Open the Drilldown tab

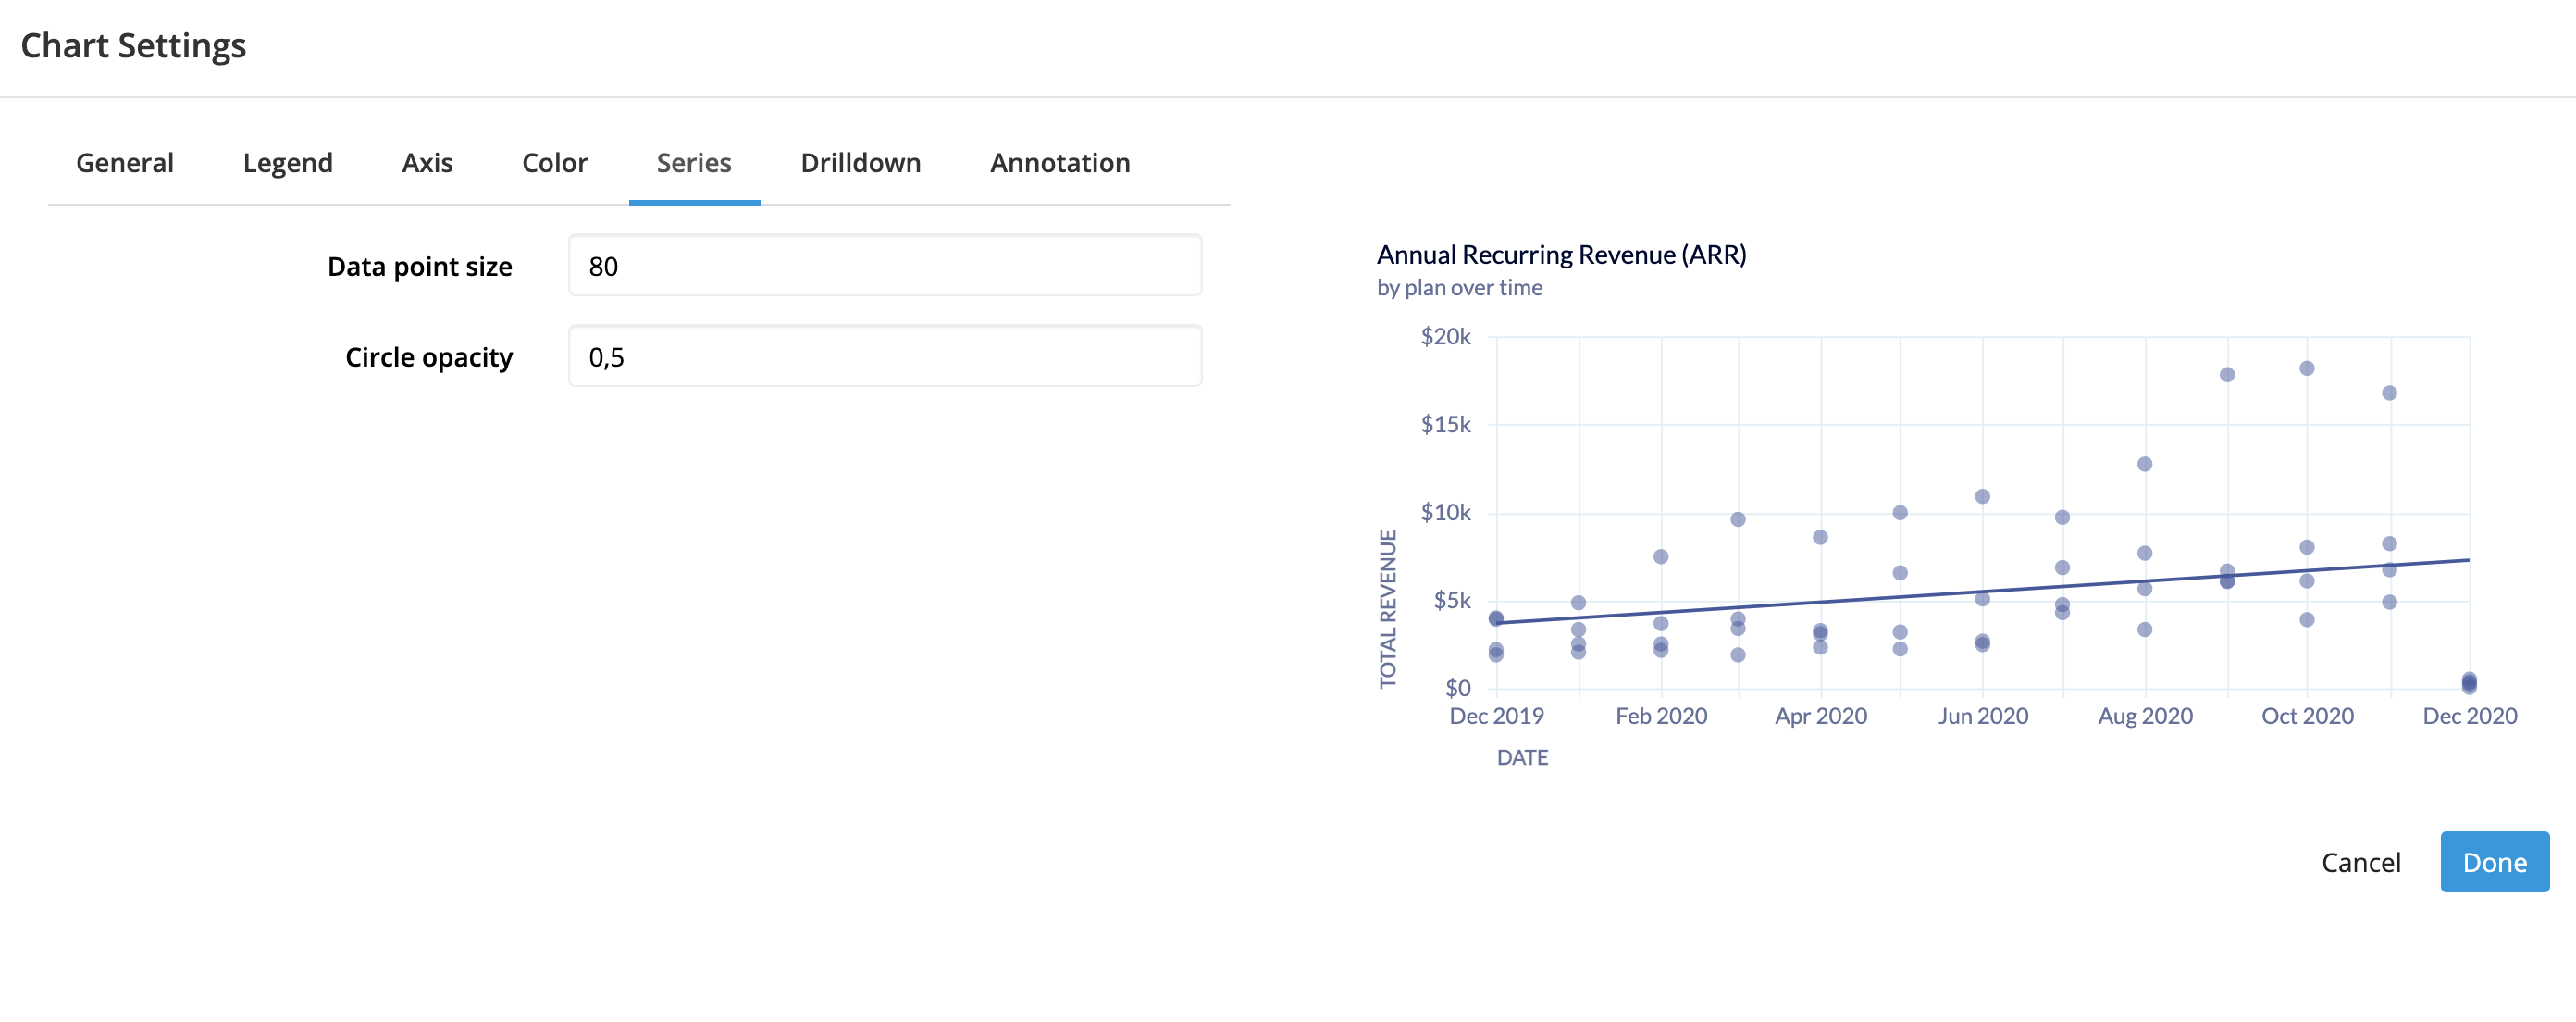(x=861, y=163)
